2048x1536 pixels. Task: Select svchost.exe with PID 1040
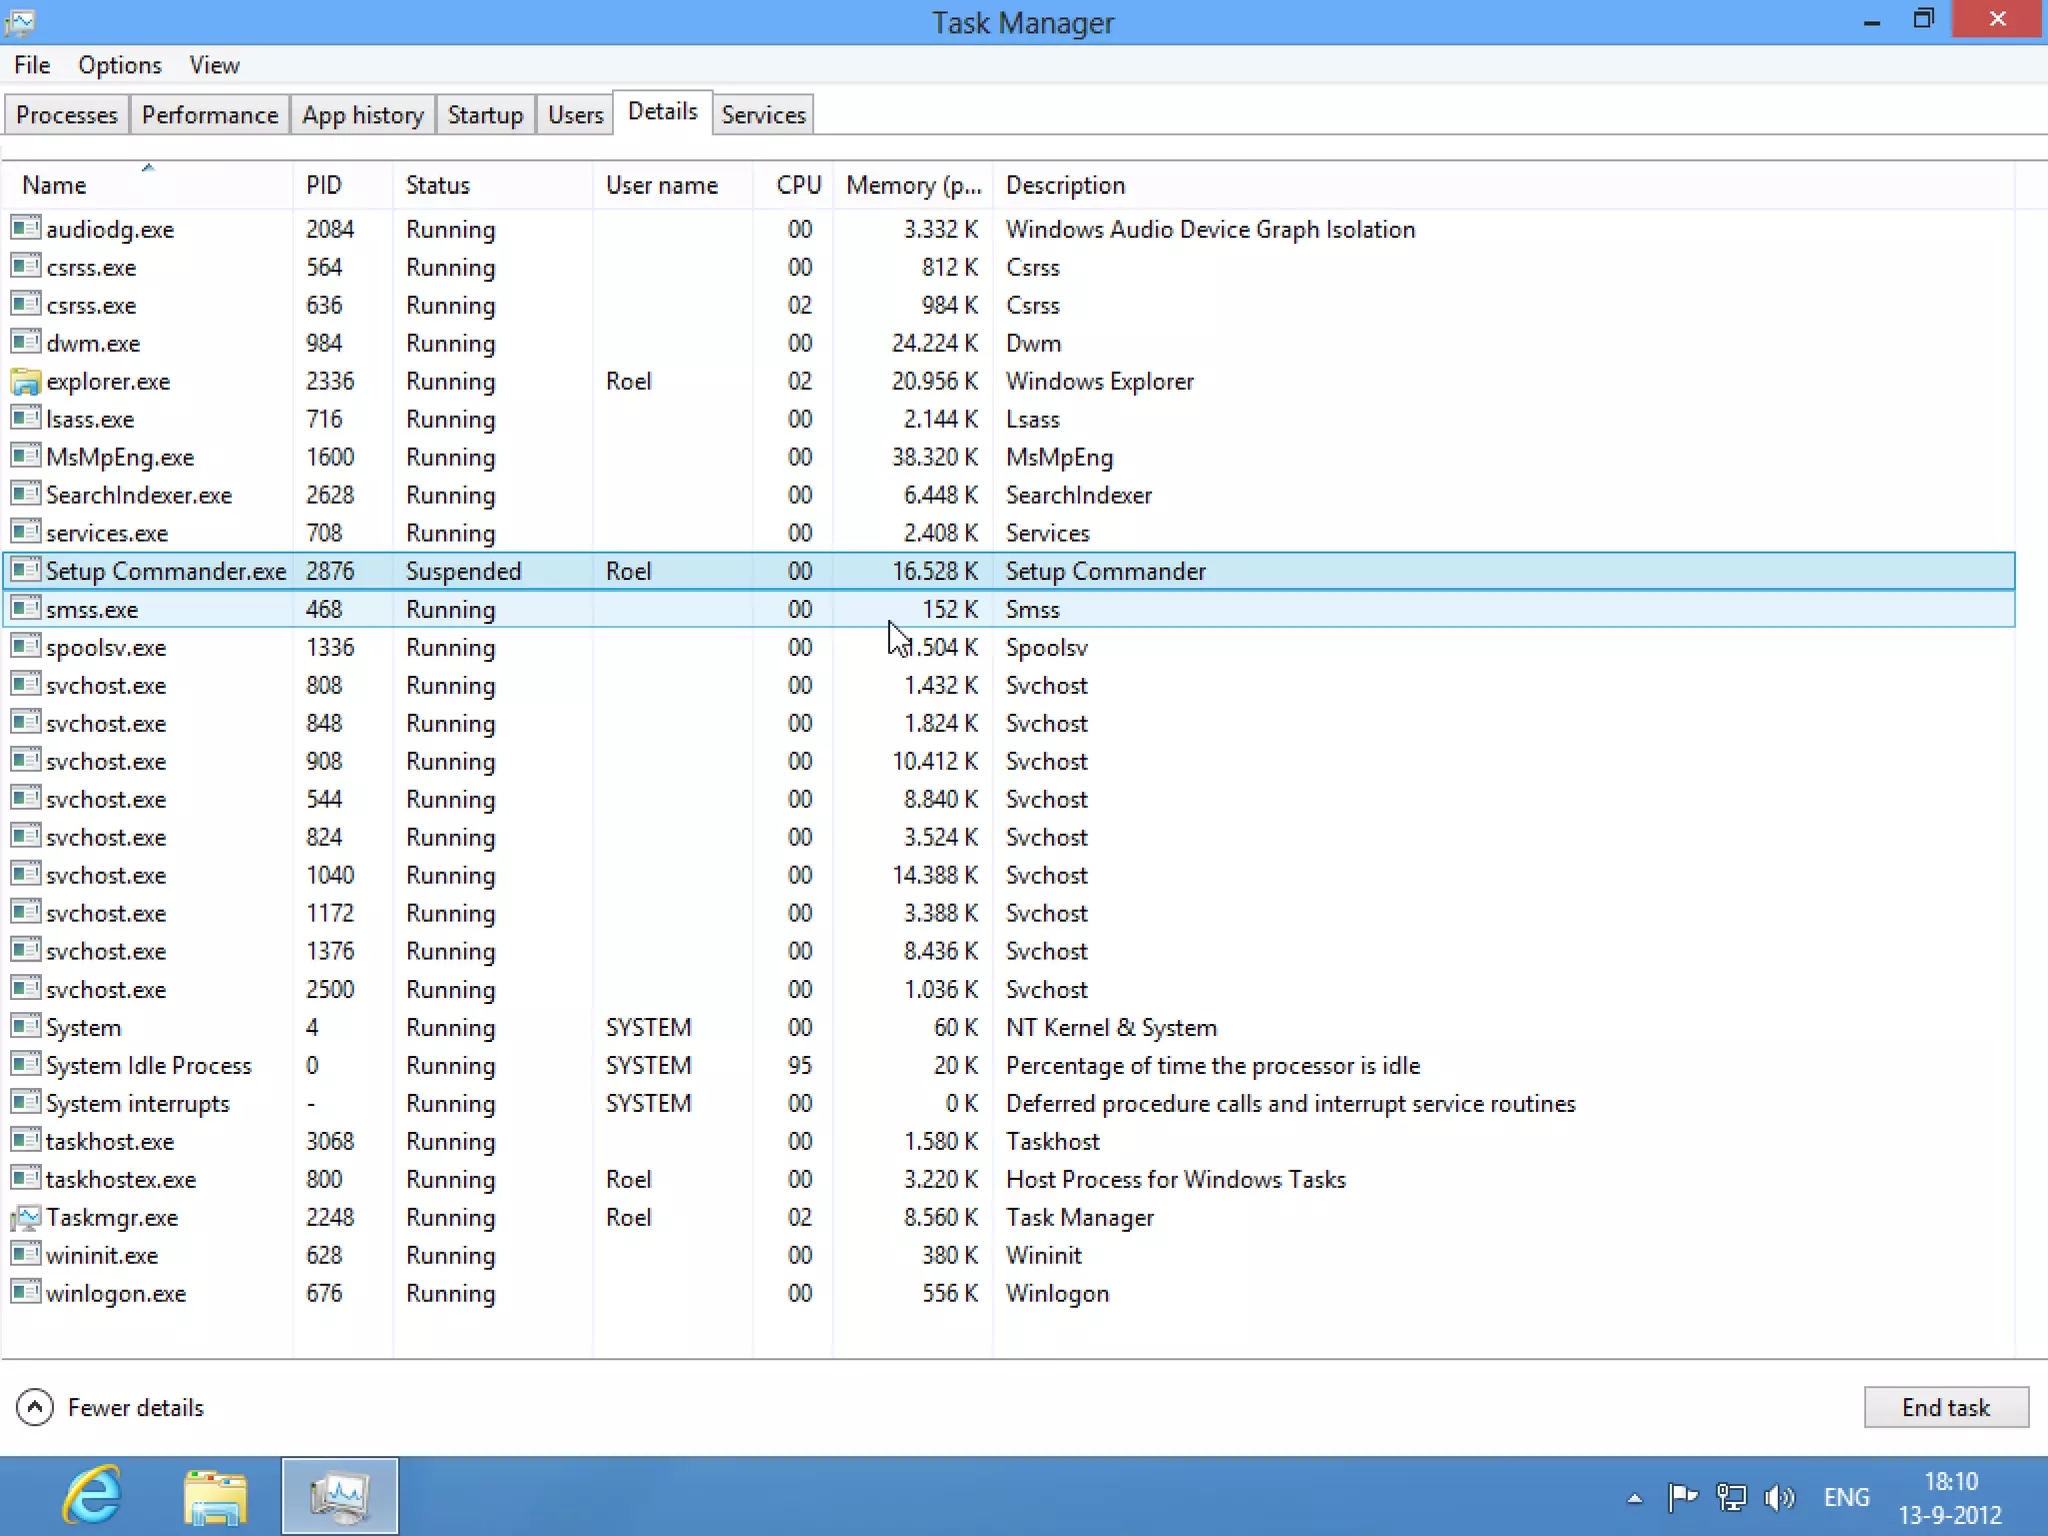(1009, 875)
